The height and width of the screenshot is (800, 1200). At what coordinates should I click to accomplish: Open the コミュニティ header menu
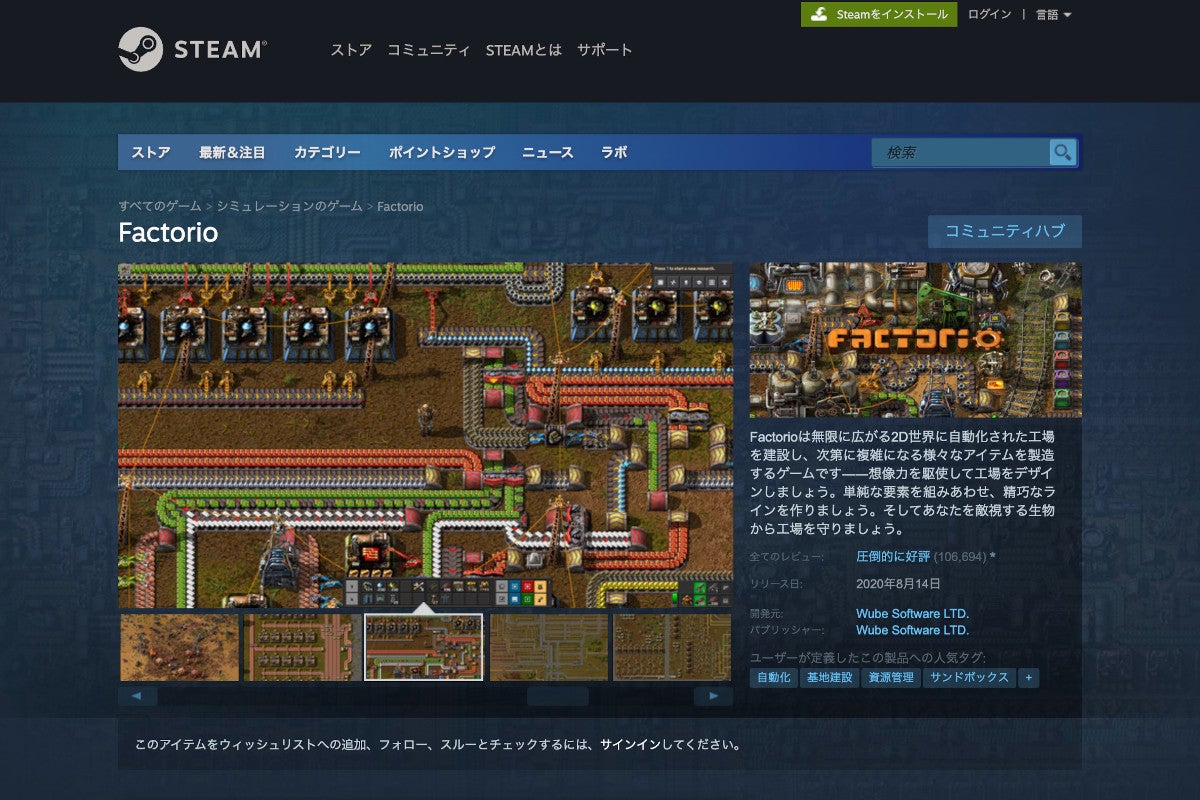click(428, 50)
